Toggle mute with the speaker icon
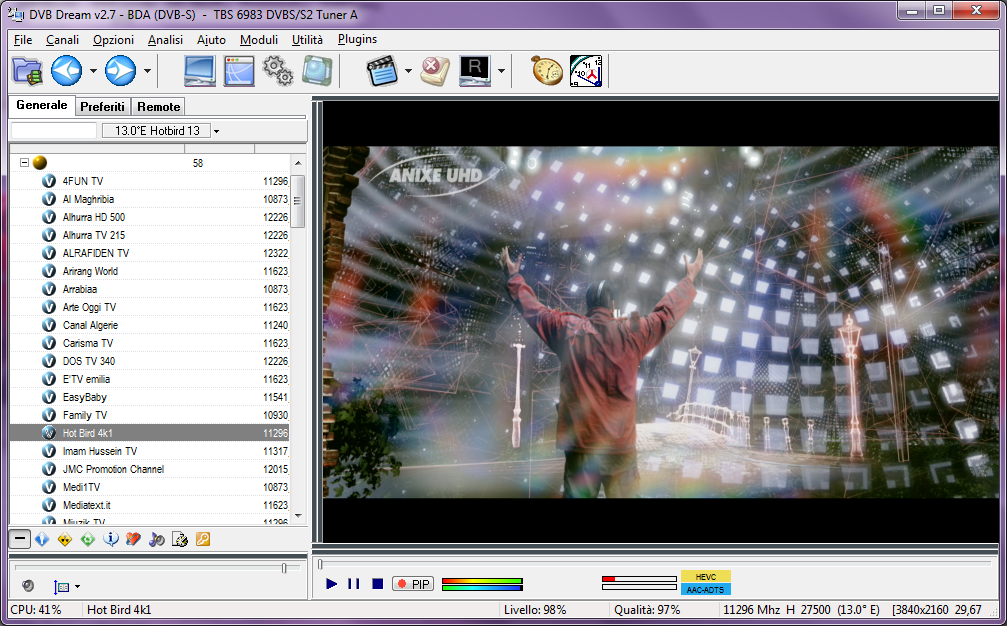This screenshot has height=626, width=1007. (28, 586)
